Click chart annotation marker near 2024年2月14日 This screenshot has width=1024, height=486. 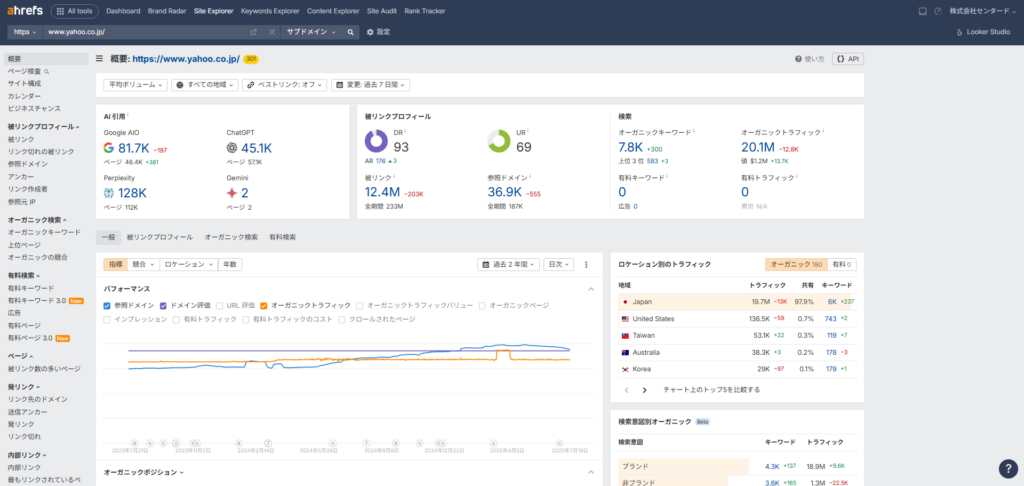click(268, 443)
